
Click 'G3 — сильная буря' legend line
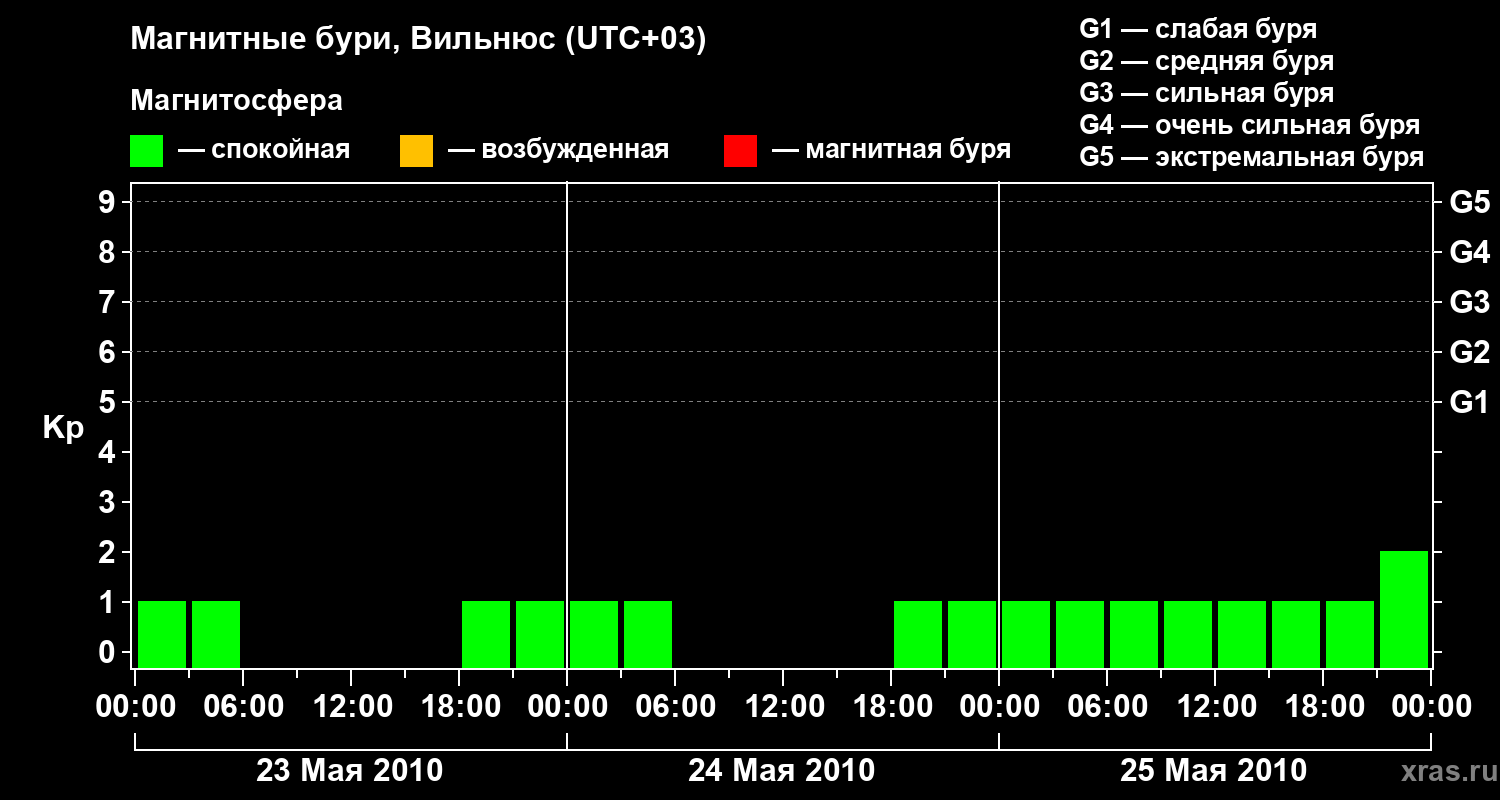(1206, 93)
